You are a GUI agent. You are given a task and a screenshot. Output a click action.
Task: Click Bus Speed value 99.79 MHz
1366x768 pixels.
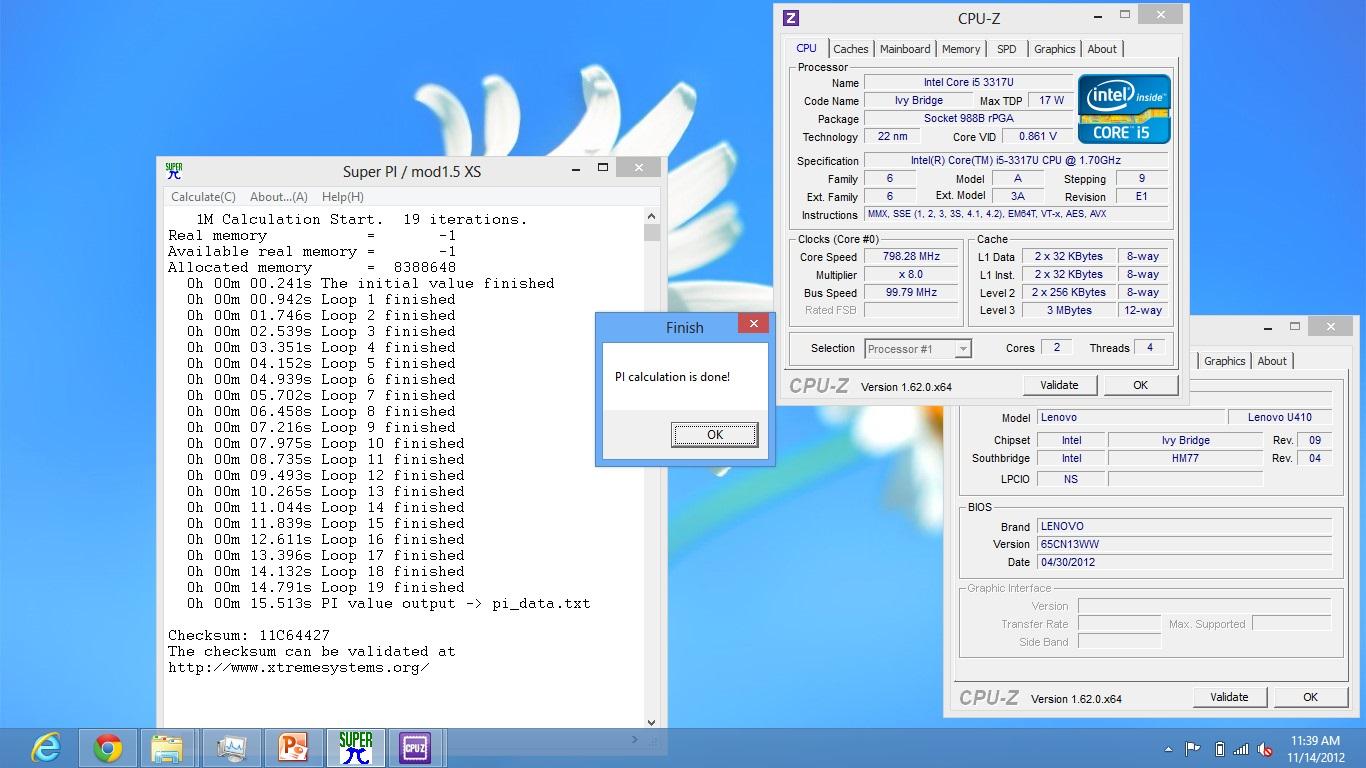click(911, 292)
